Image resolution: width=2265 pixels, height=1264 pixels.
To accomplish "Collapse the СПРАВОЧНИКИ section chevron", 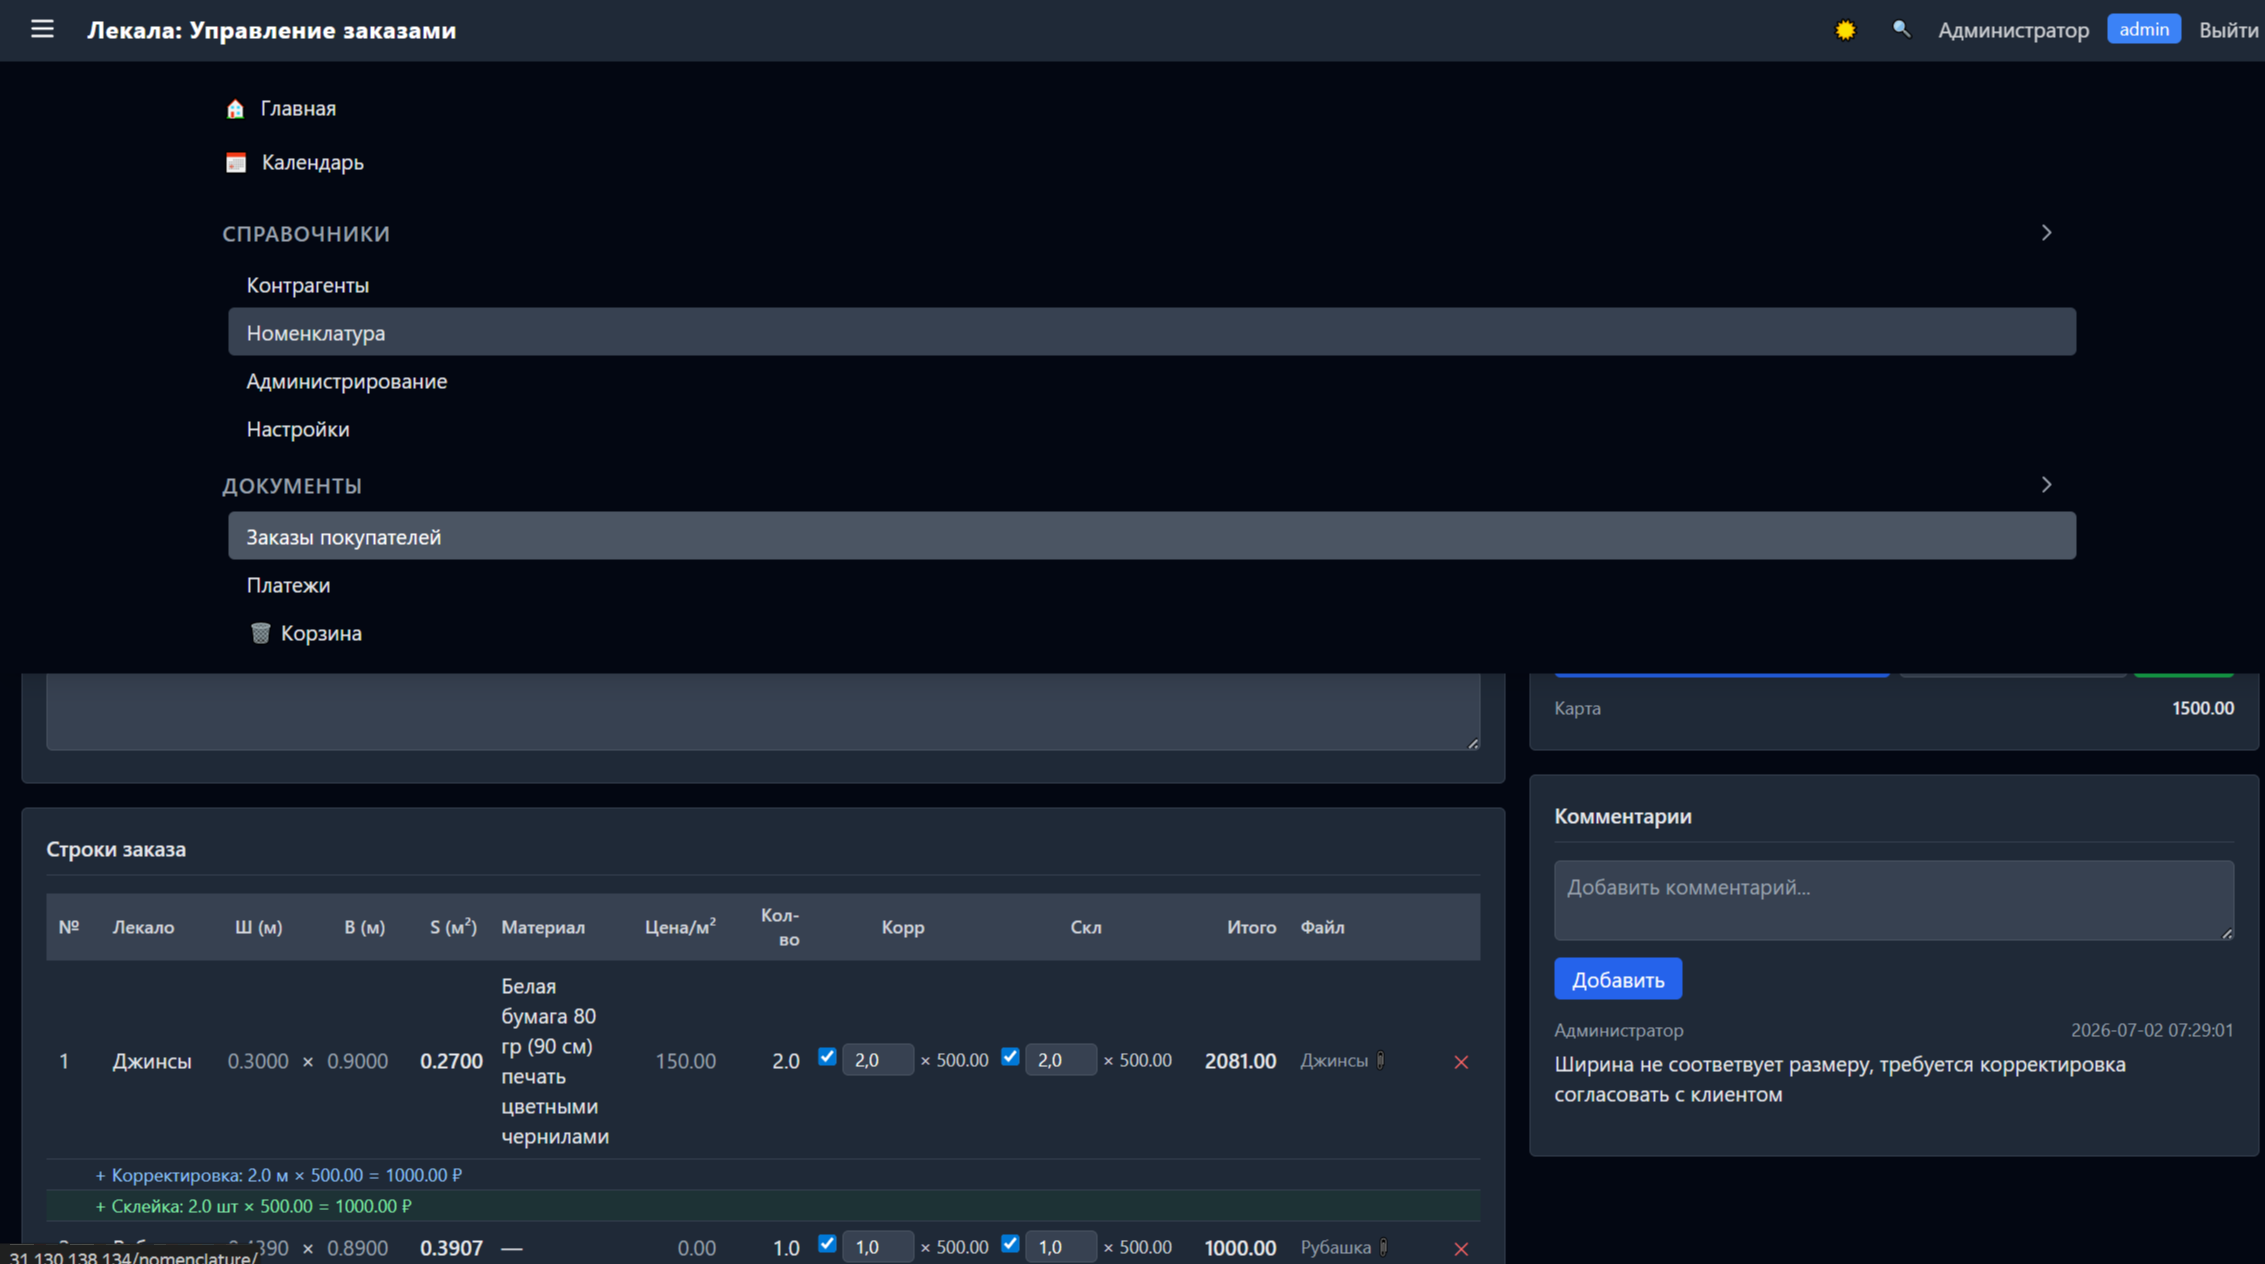I will (2046, 233).
